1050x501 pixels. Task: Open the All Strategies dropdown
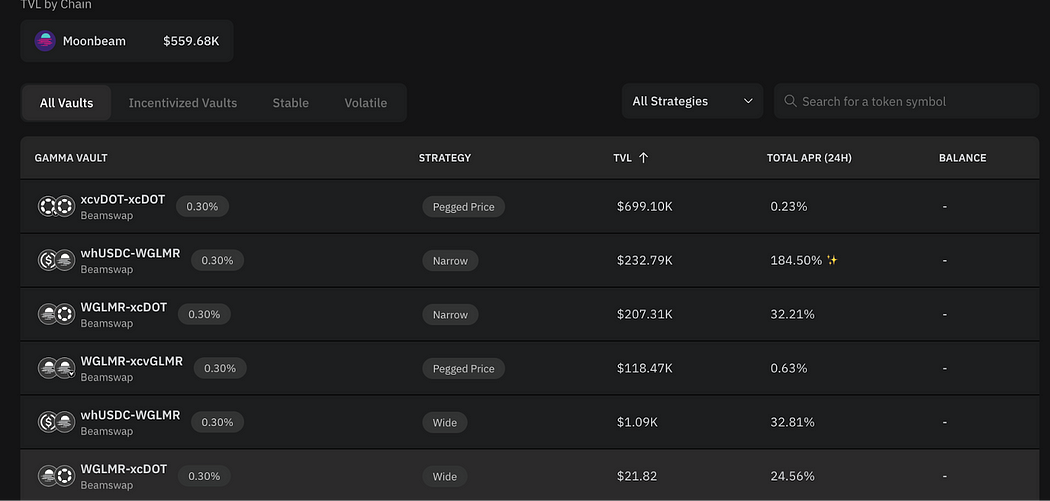[x=692, y=101]
